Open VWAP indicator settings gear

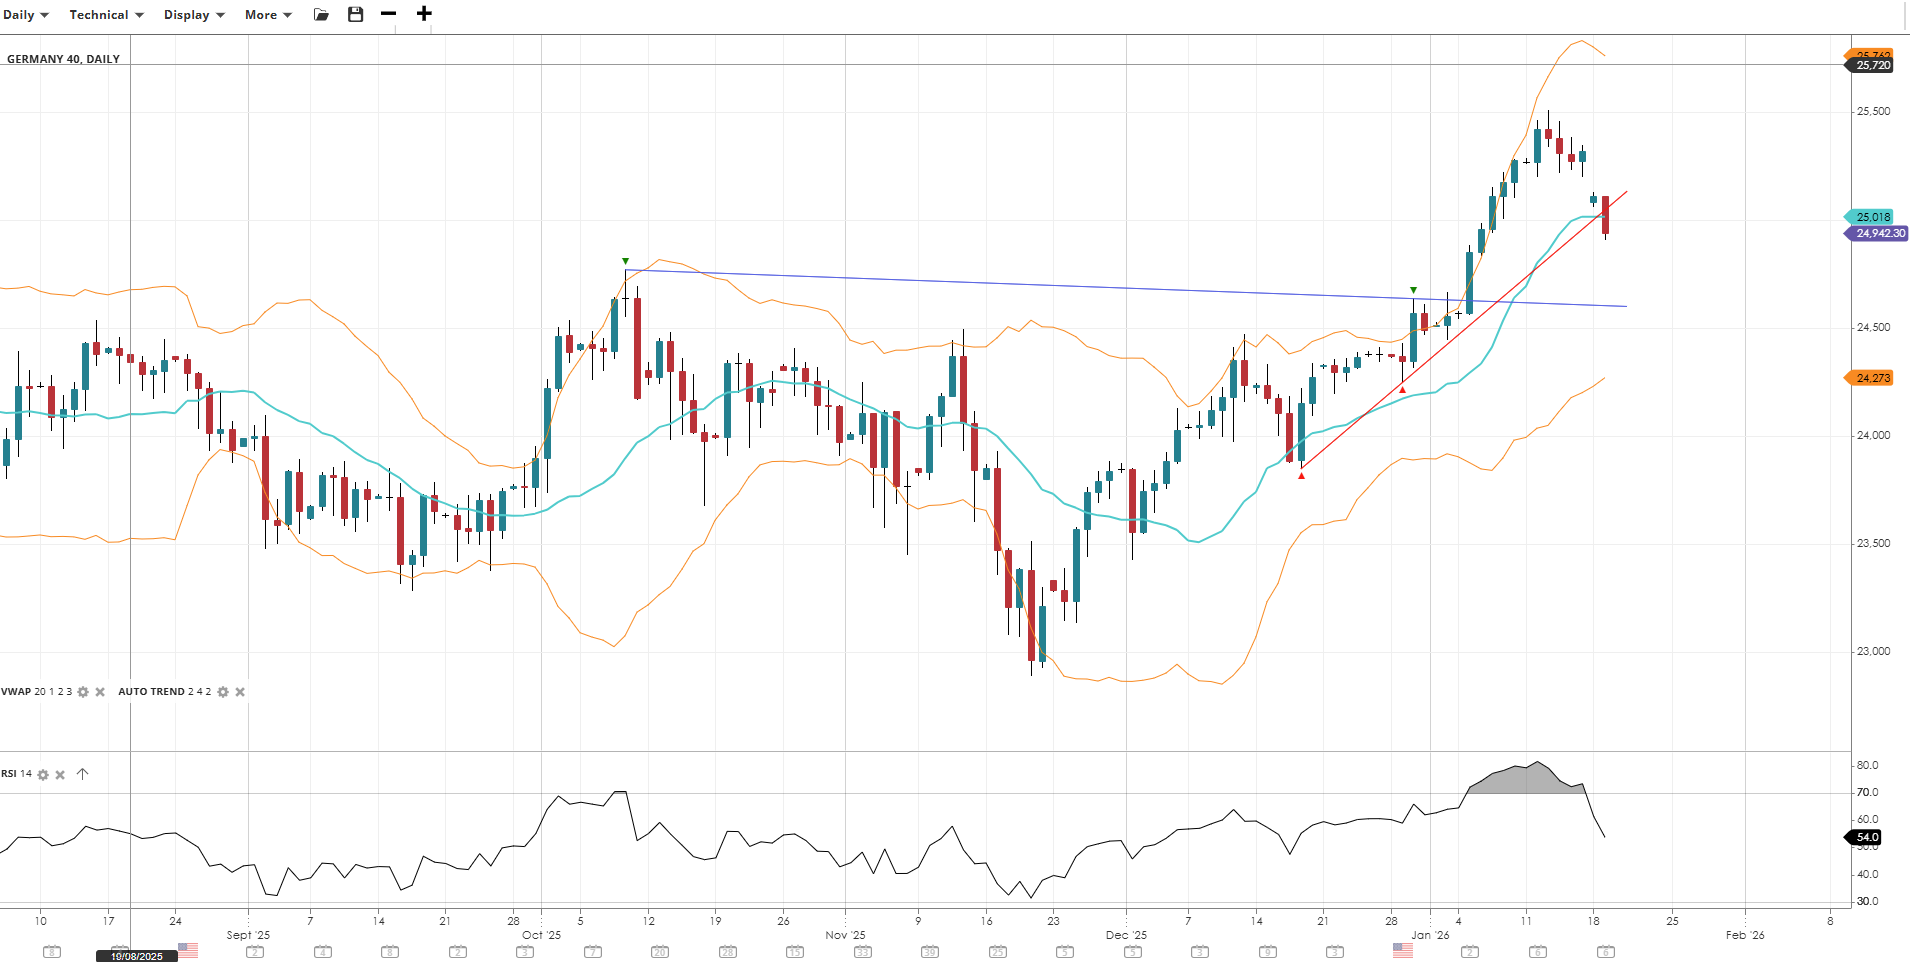click(83, 692)
